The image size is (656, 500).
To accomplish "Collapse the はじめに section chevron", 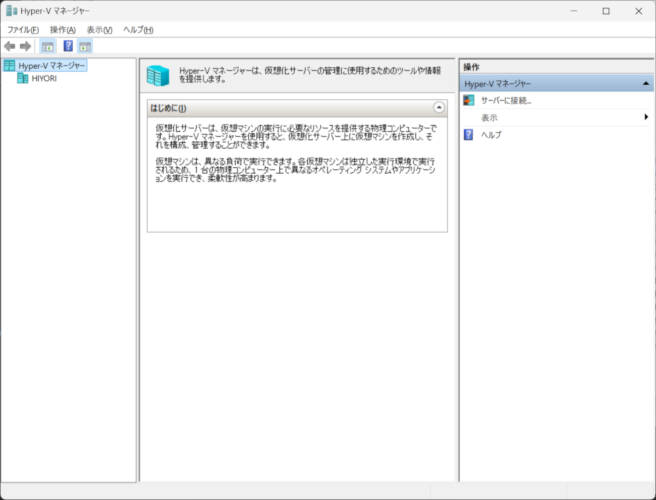I will [x=438, y=107].
